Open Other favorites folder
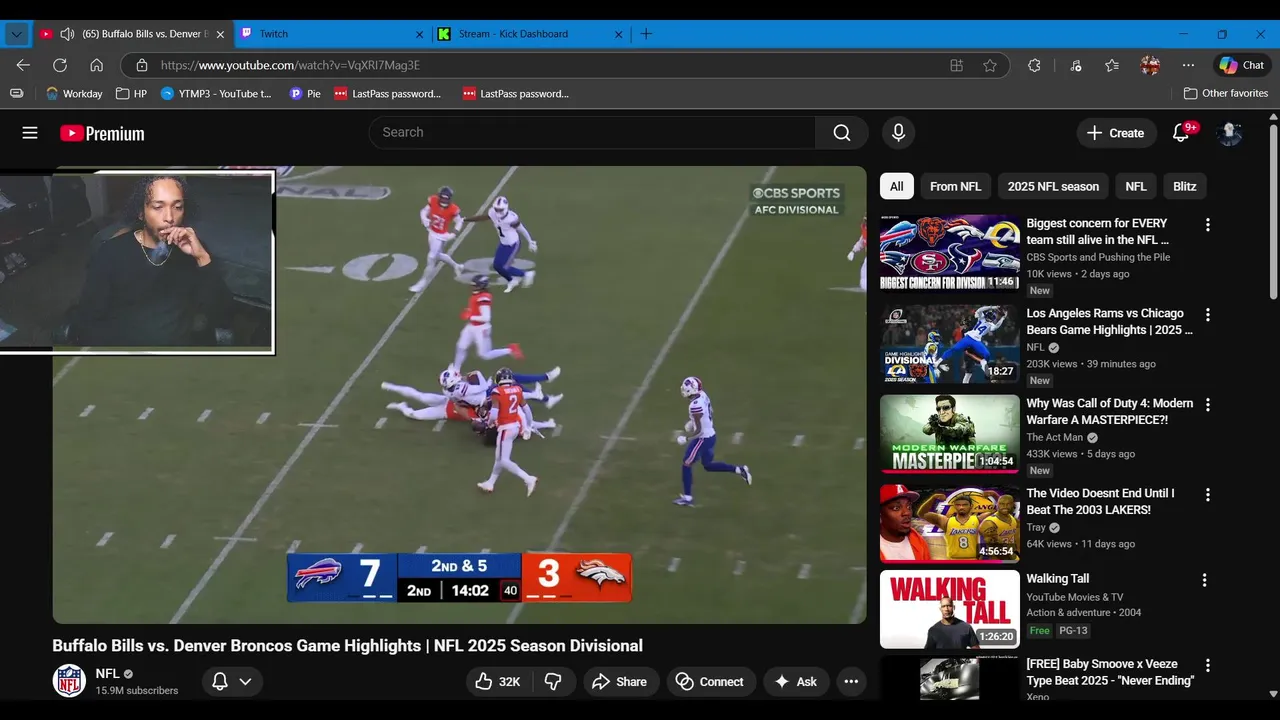 pos(1225,93)
